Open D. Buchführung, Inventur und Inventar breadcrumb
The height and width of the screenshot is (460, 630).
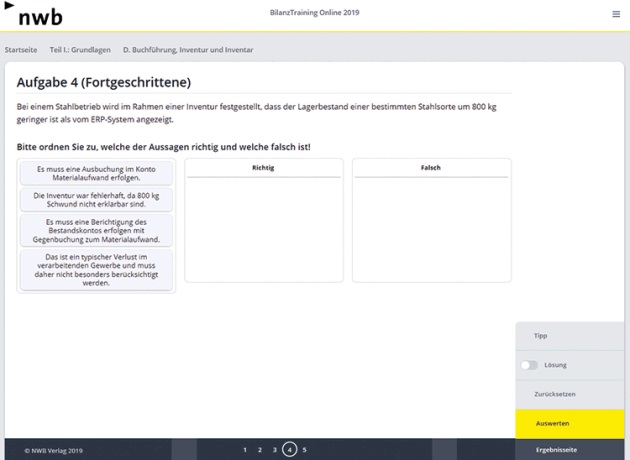[188, 49]
